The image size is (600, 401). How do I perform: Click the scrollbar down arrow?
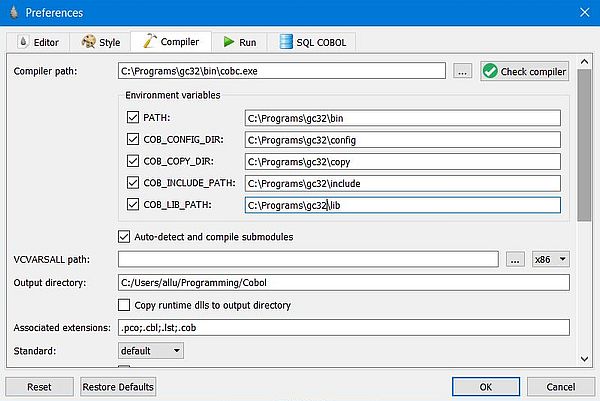click(x=584, y=359)
